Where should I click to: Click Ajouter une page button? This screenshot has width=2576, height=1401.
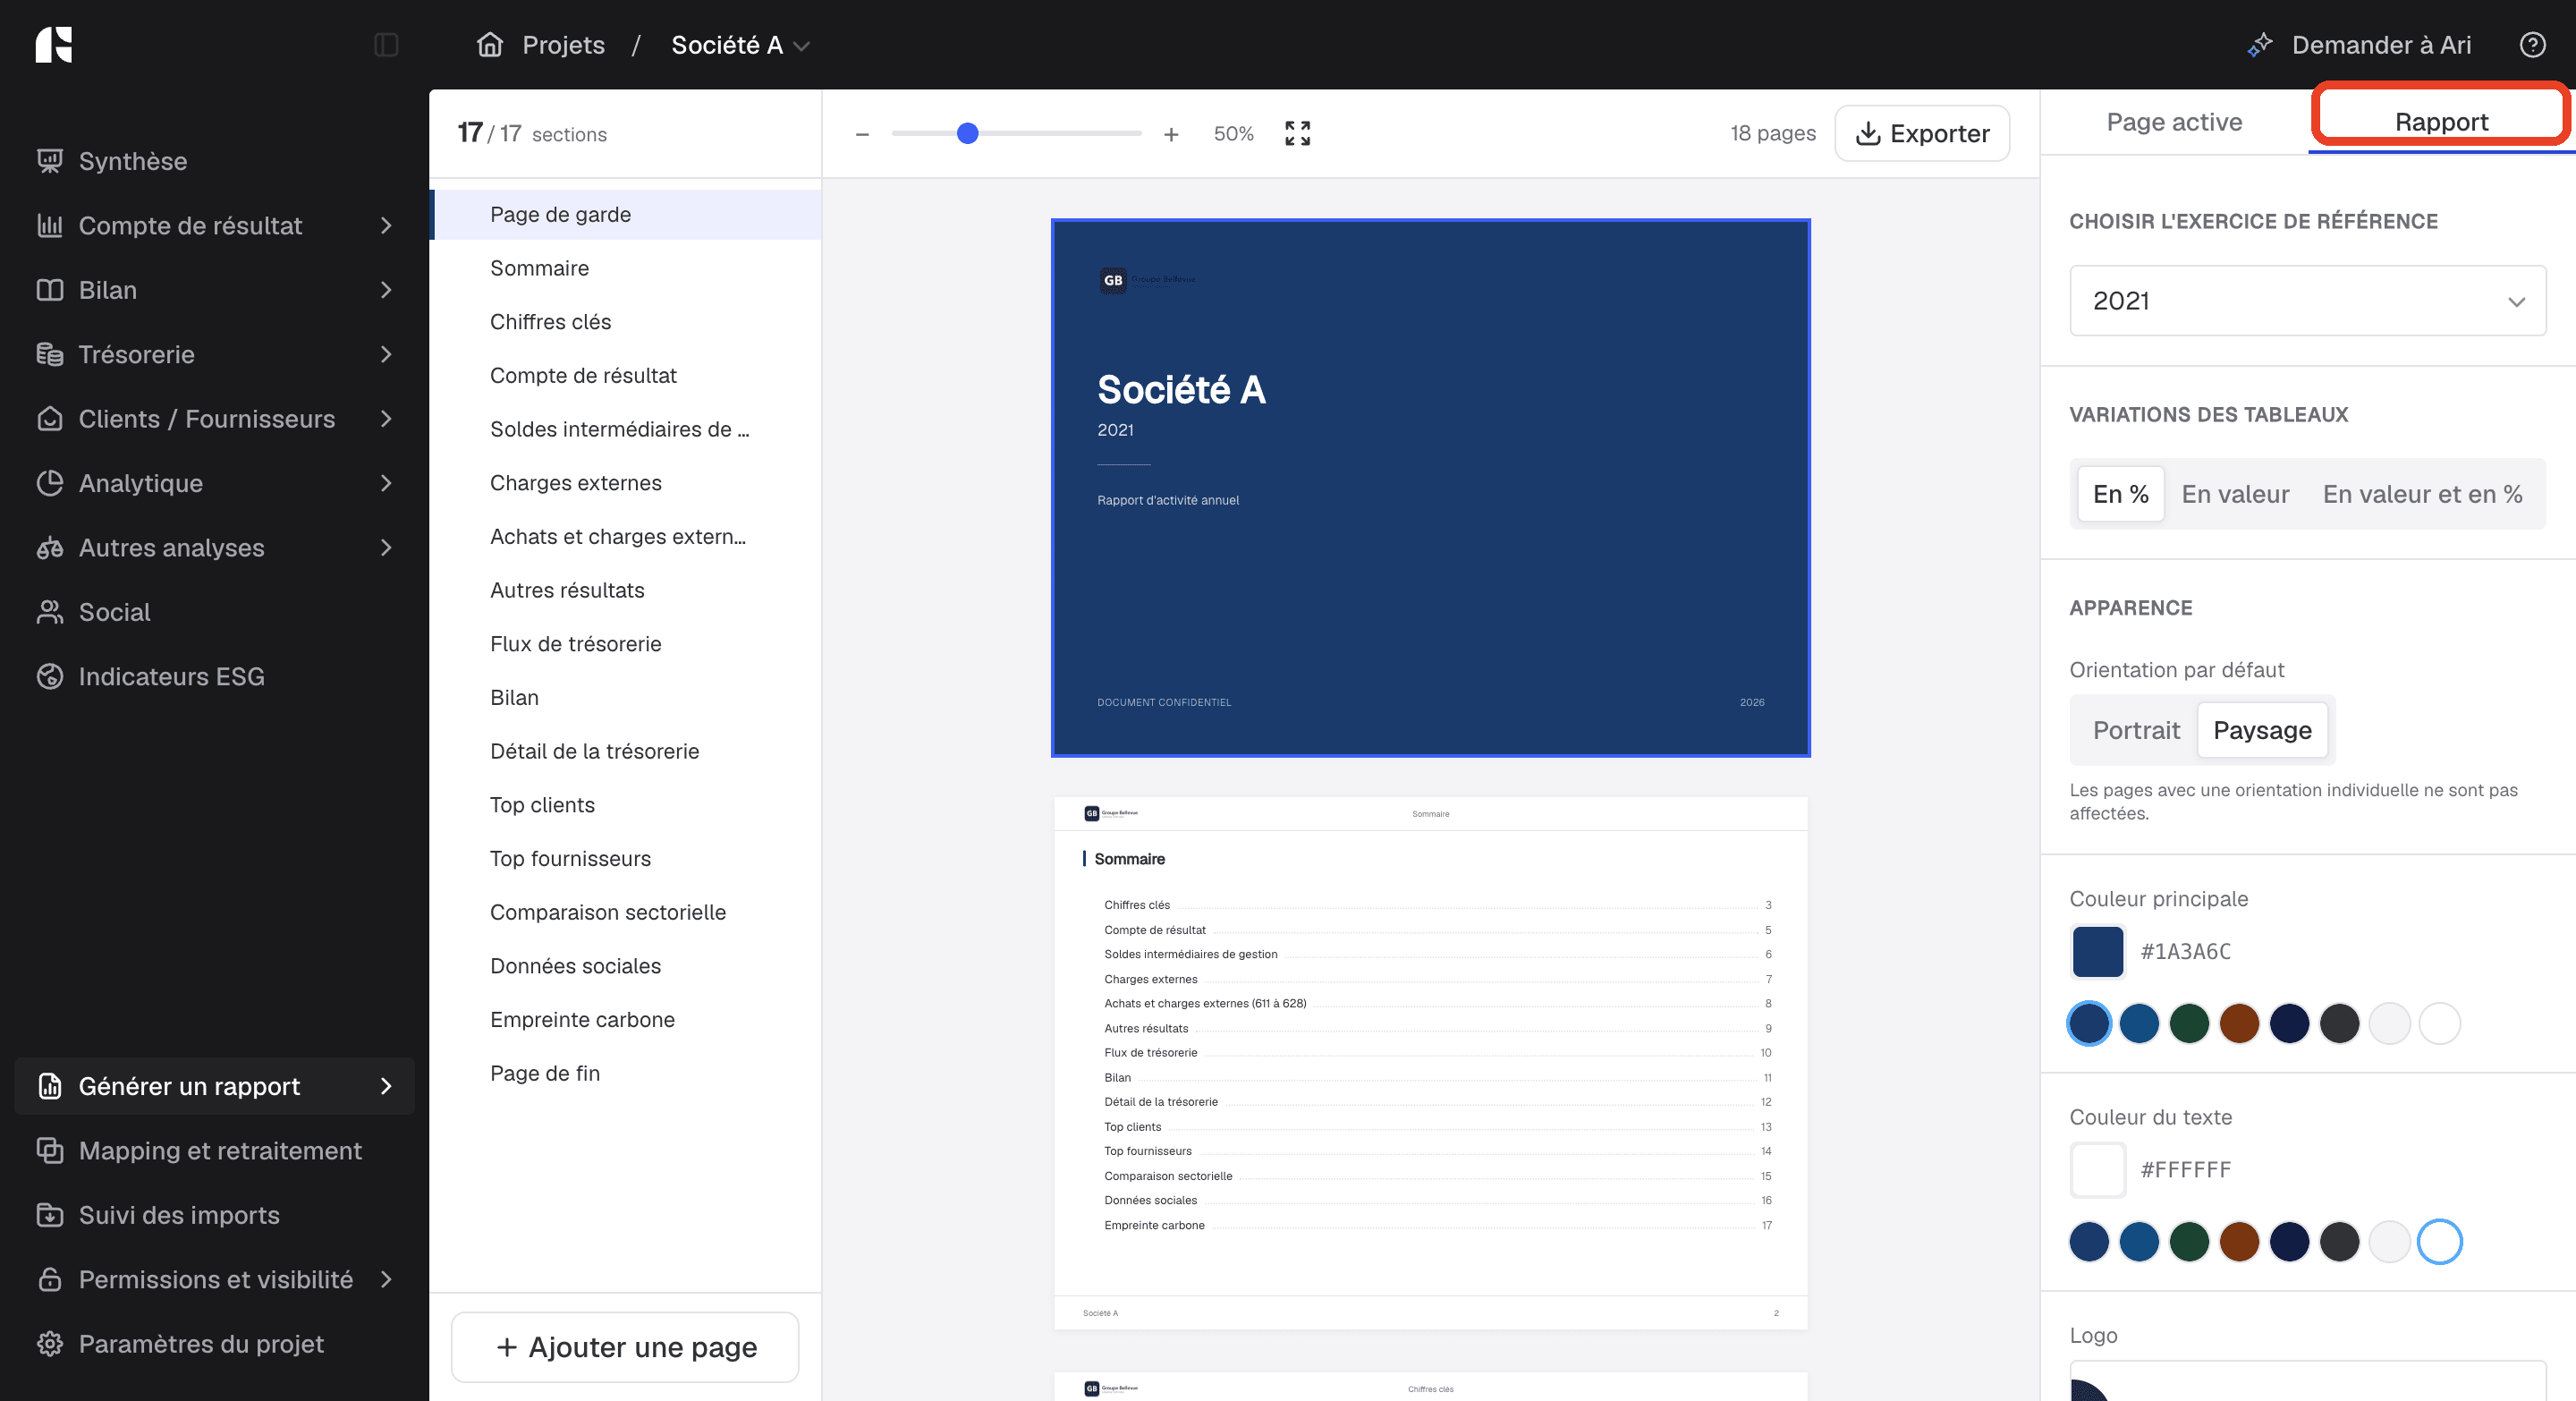click(x=625, y=1347)
